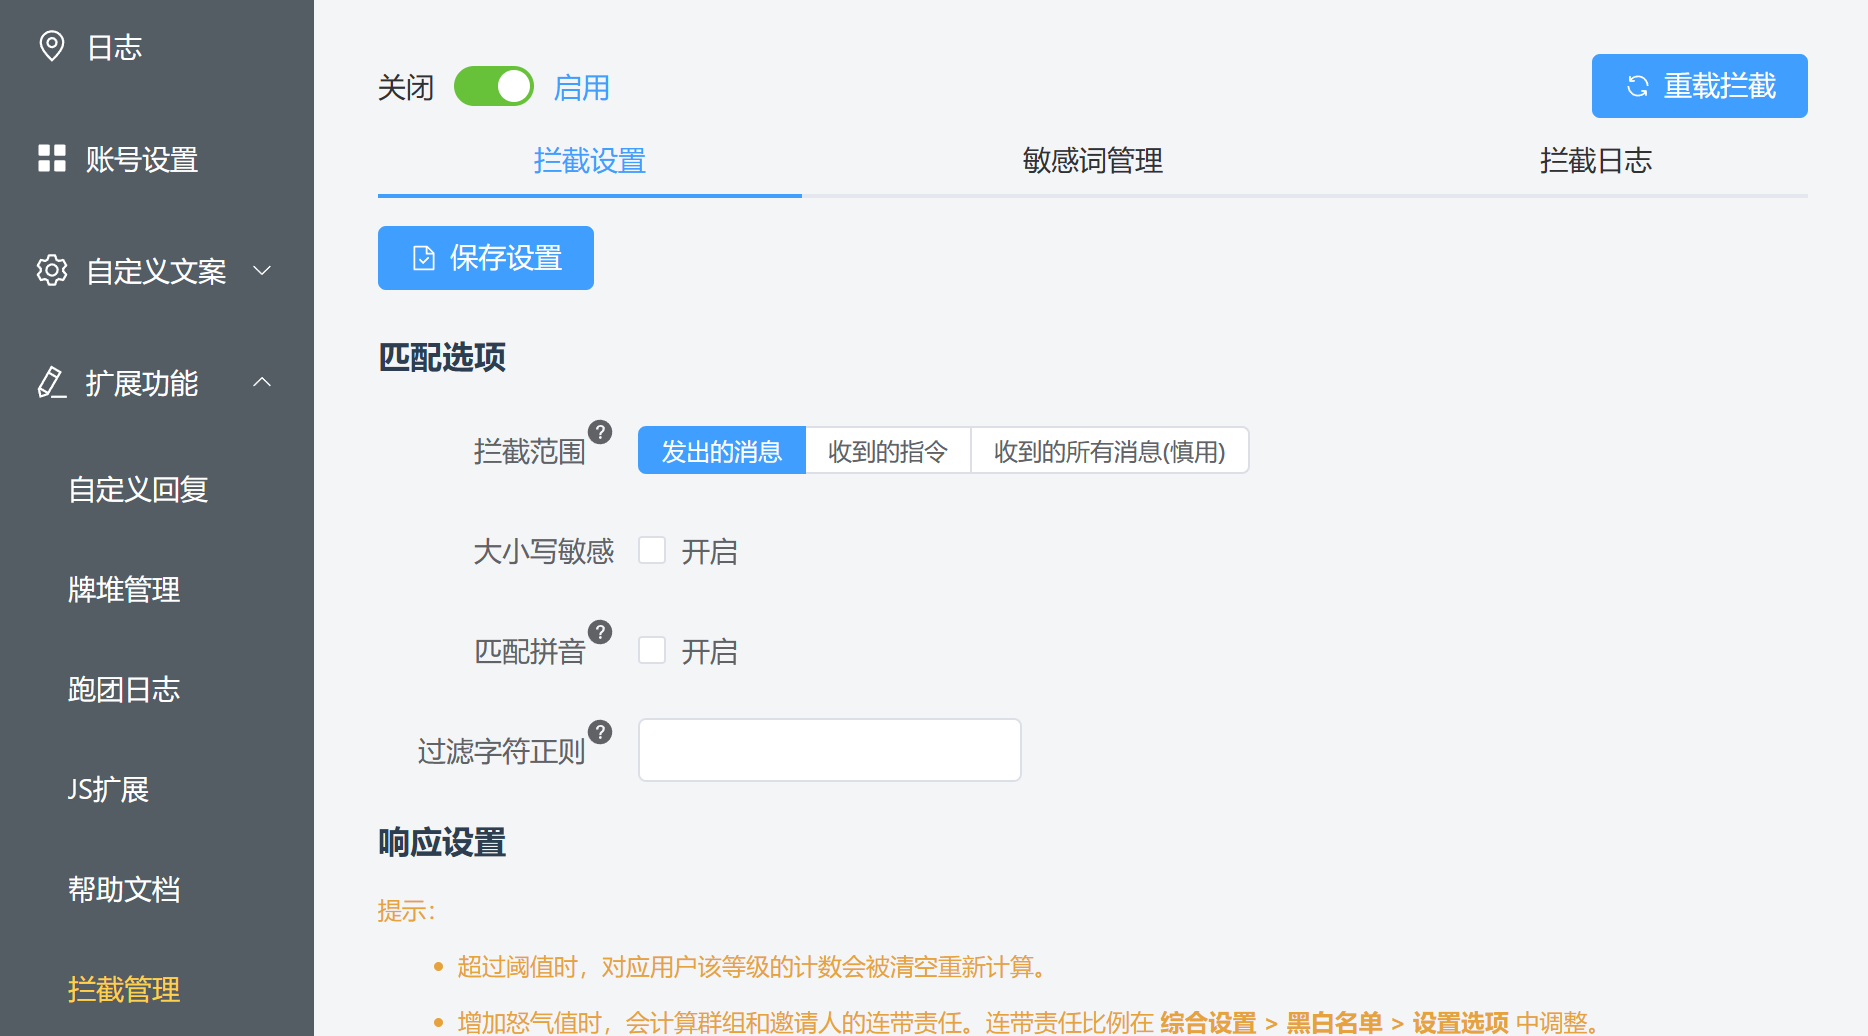Open the help tooltip next to 过滤字符正则
Screen dimensions: 1868x1036
600,731
